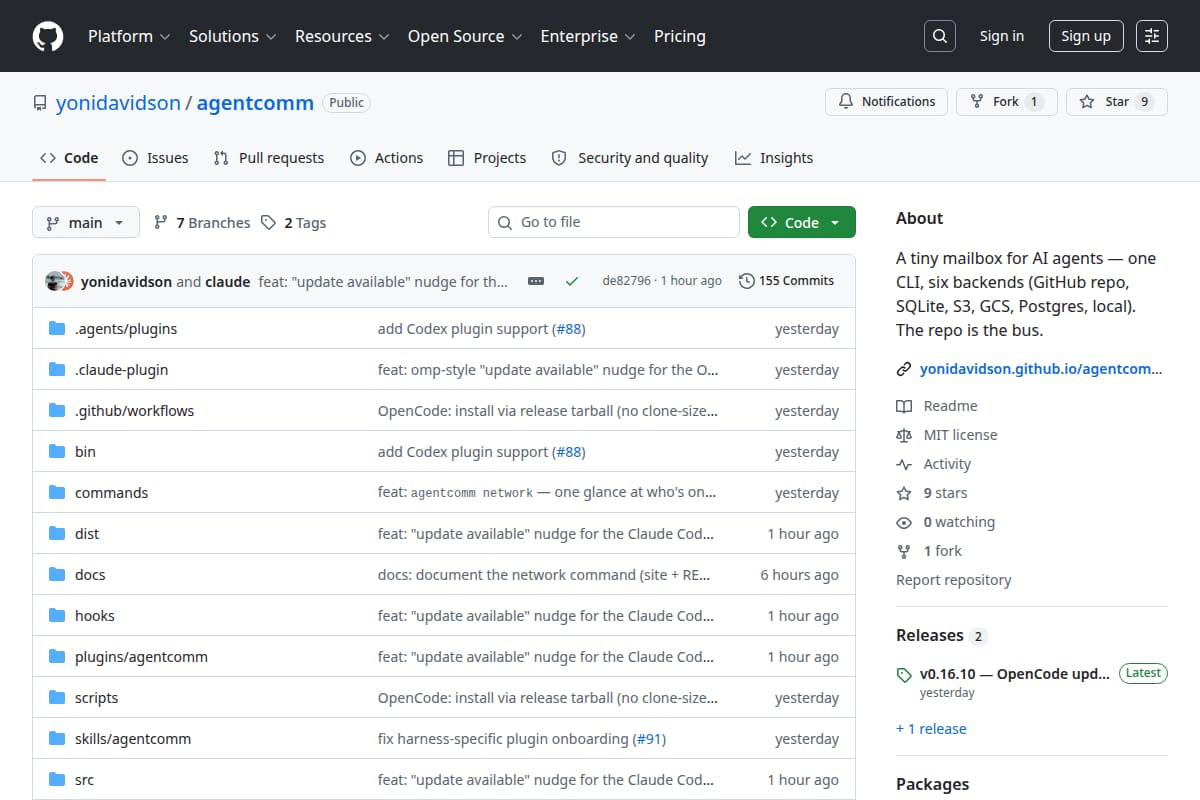
Task: Switch to Security and quality tab
Action: pos(630,158)
